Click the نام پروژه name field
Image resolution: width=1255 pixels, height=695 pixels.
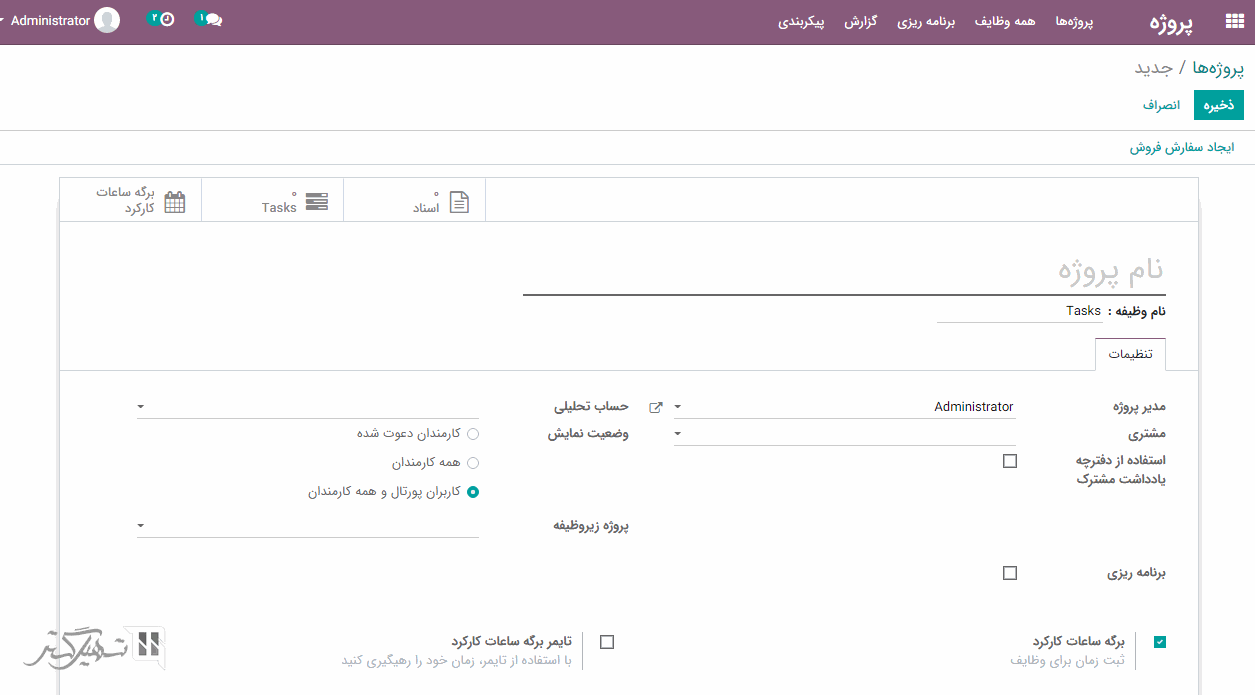(x=844, y=271)
